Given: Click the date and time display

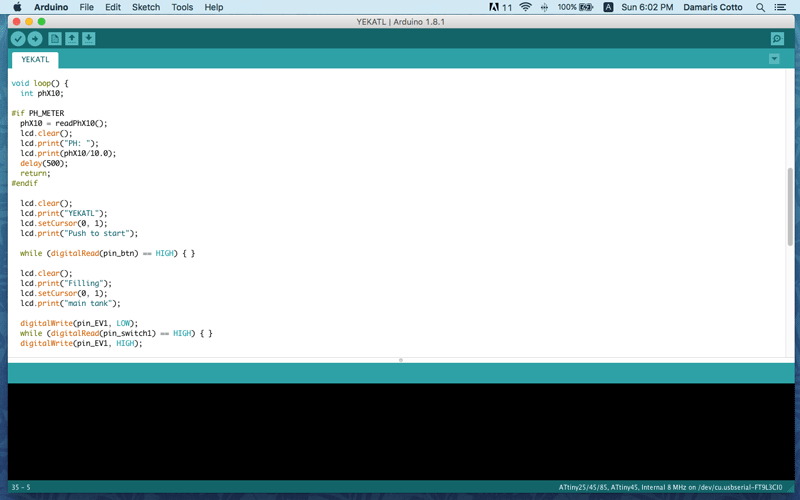Looking at the screenshot, I should coord(647,7).
